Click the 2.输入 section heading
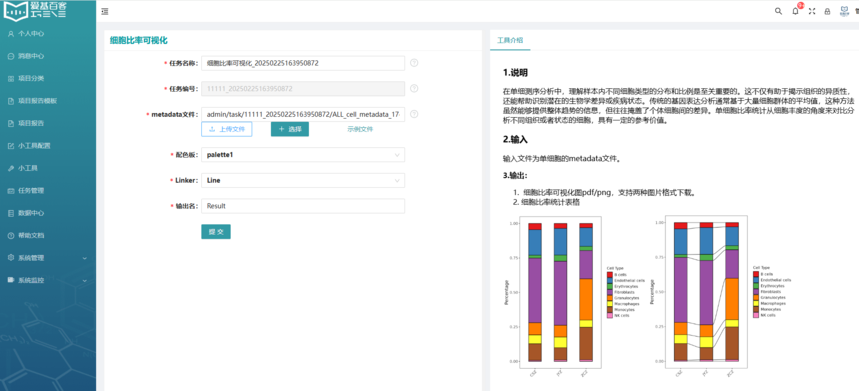This screenshot has height=391, width=859. tap(516, 139)
